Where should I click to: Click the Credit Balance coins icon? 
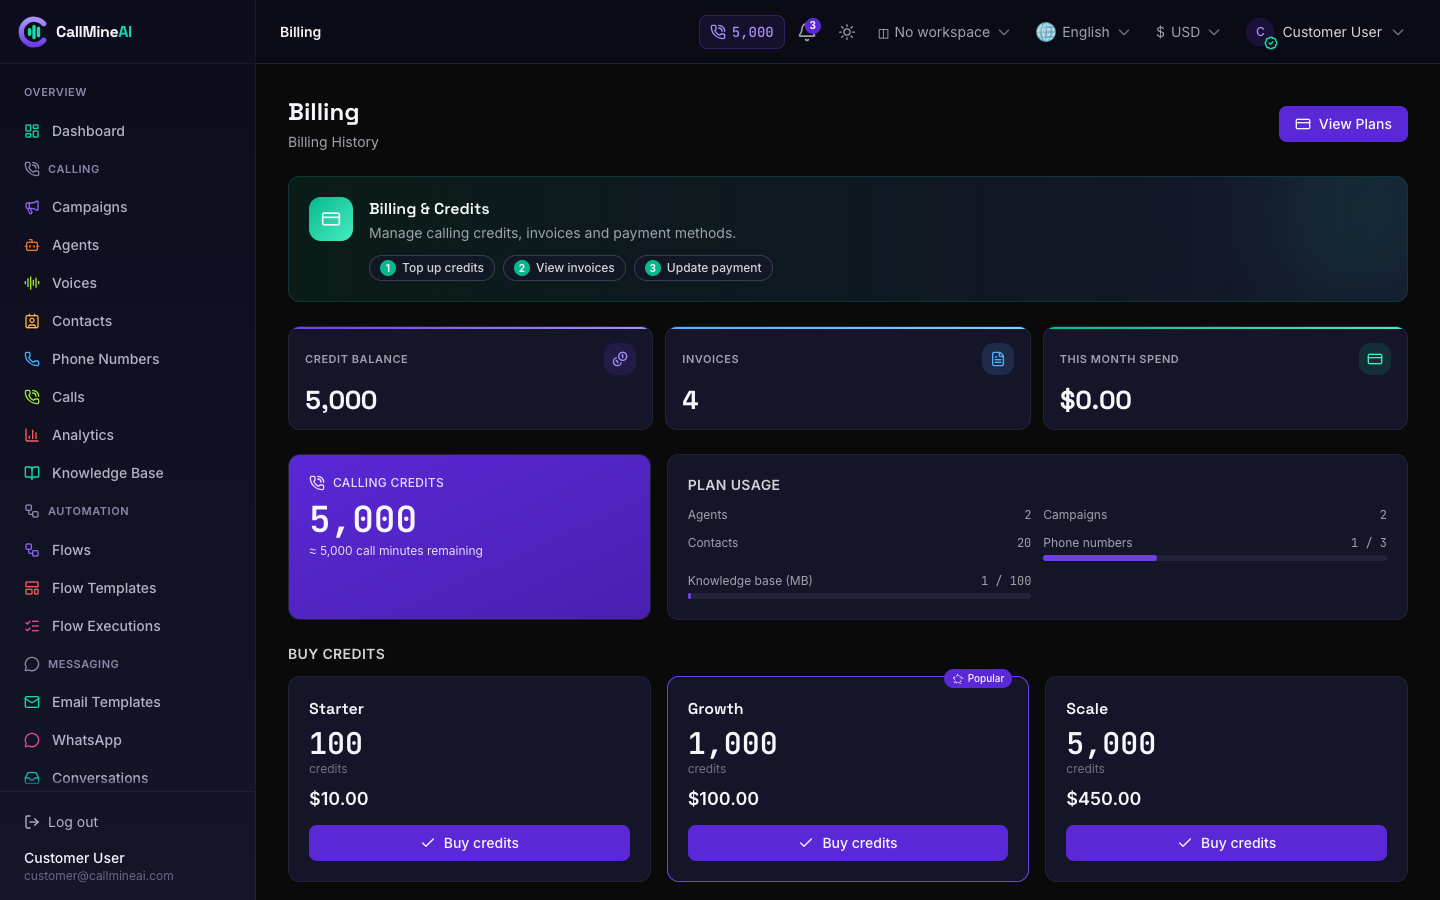click(620, 359)
